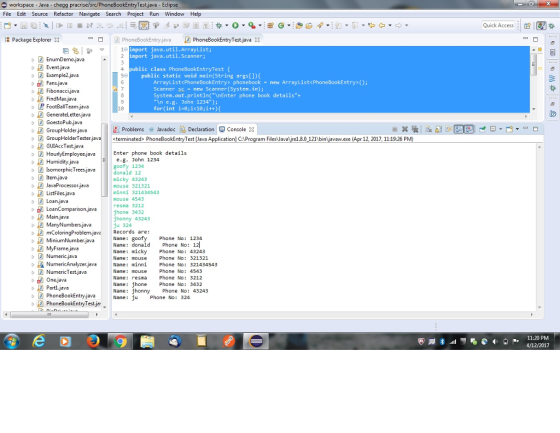Click the Last Edit Location arrow icon
This screenshot has height=433, width=560.
pyautogui.click(x=371, y=25)
